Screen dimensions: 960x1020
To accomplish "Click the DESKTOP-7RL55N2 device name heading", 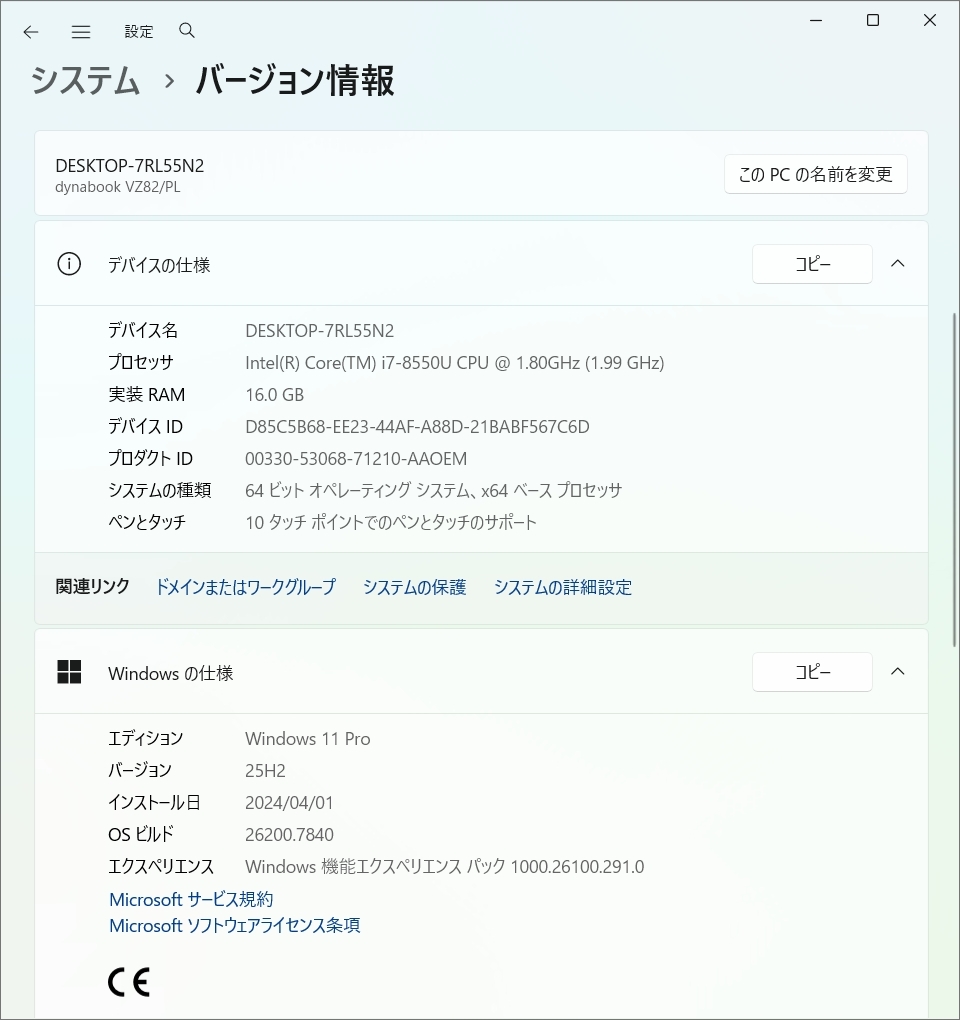I will pos(131,165).
